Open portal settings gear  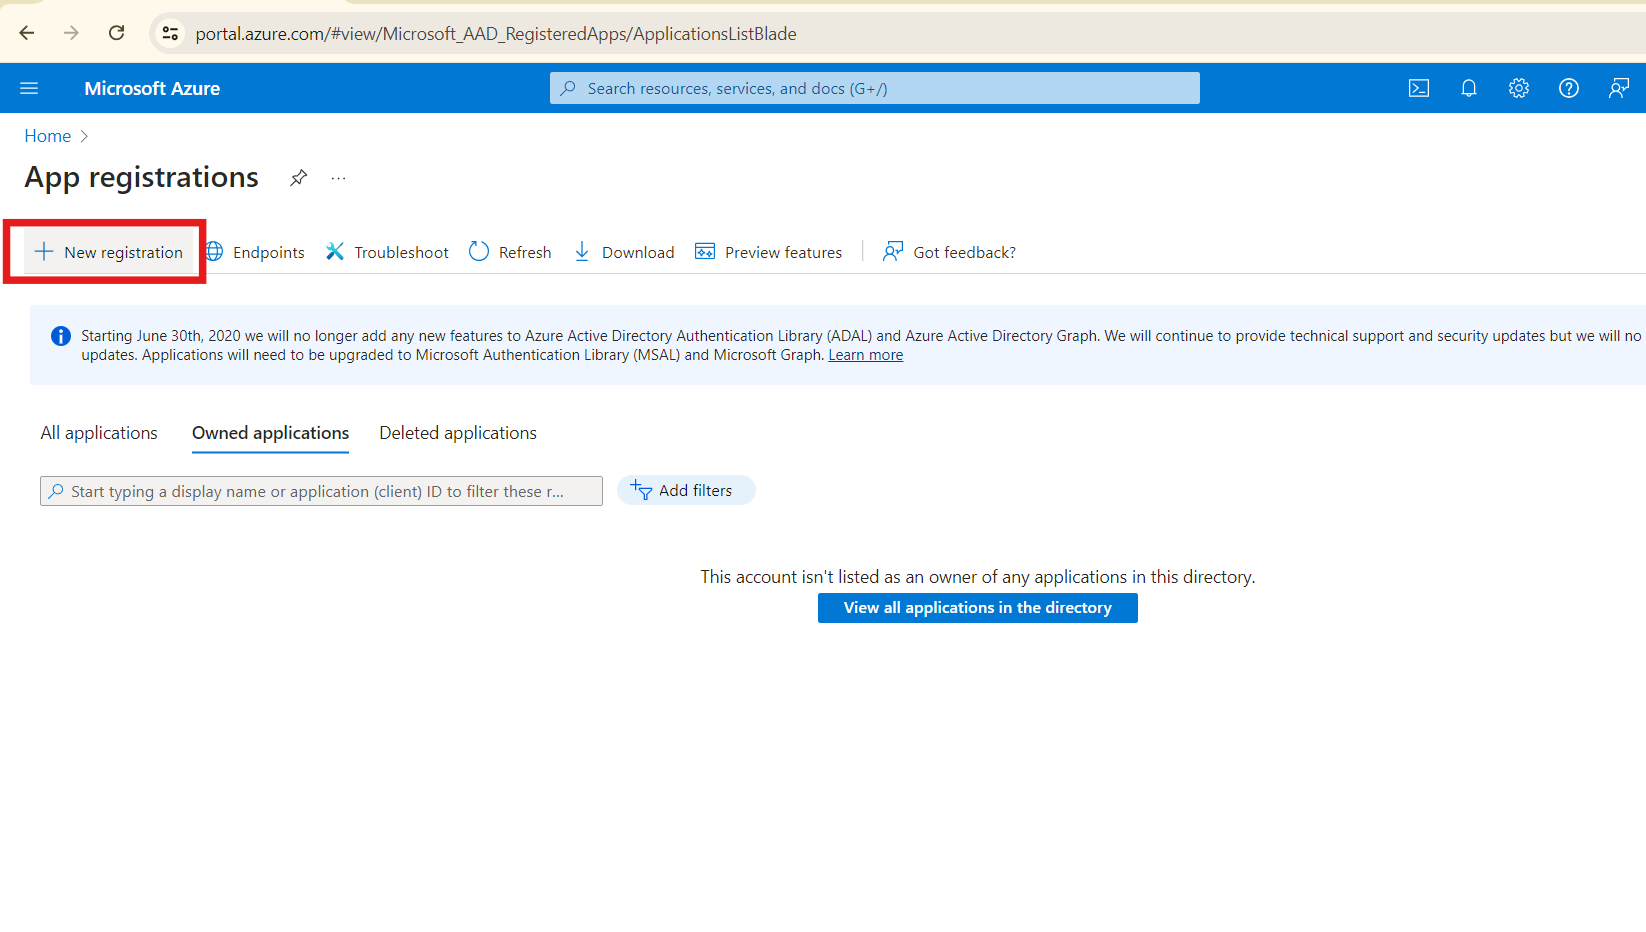1518,88
